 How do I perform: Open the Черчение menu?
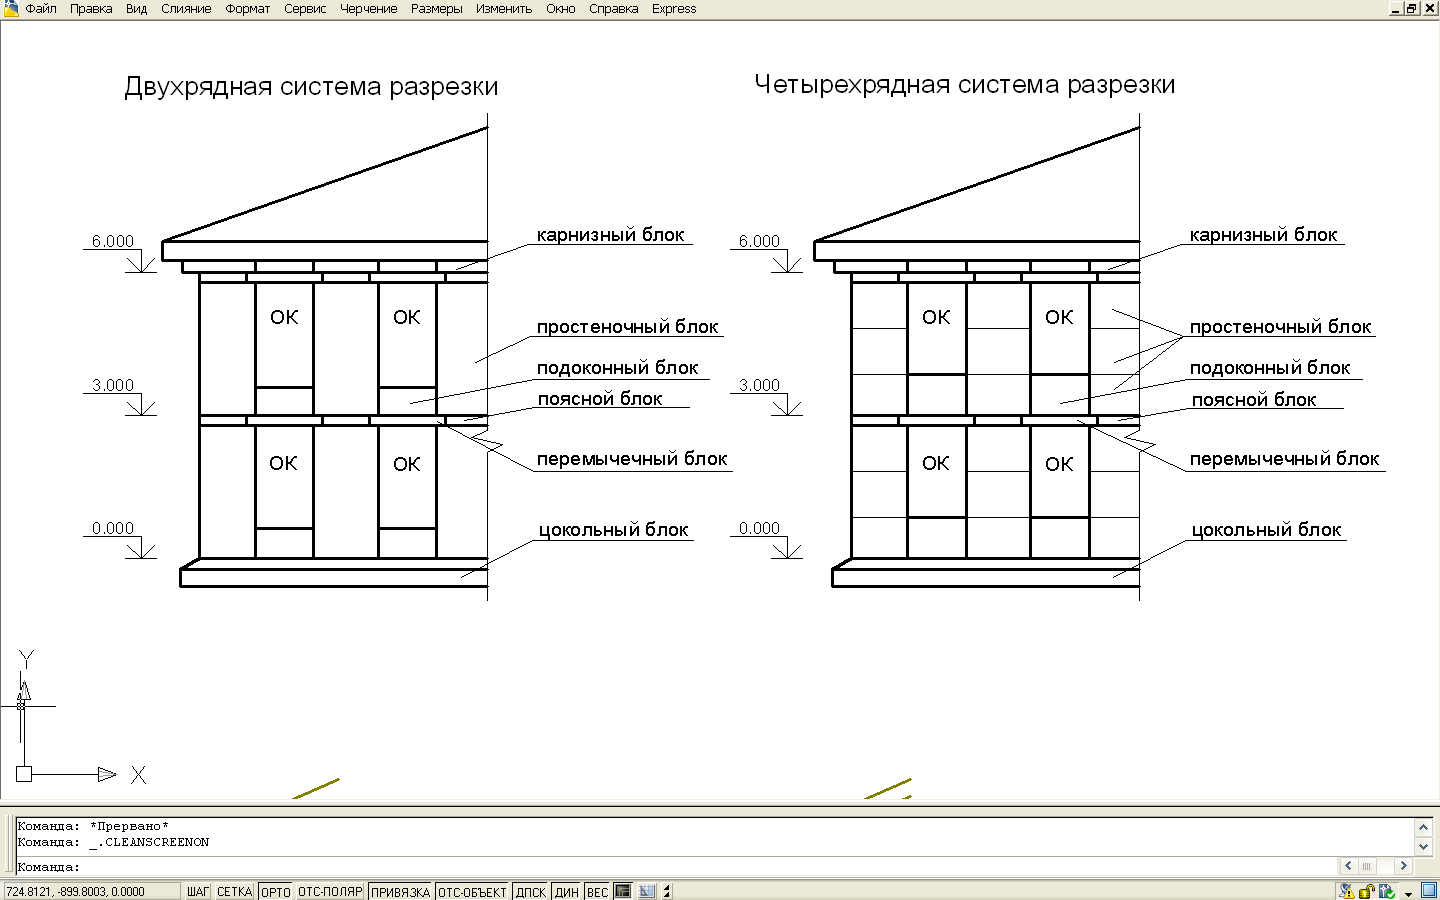(369, 9)
